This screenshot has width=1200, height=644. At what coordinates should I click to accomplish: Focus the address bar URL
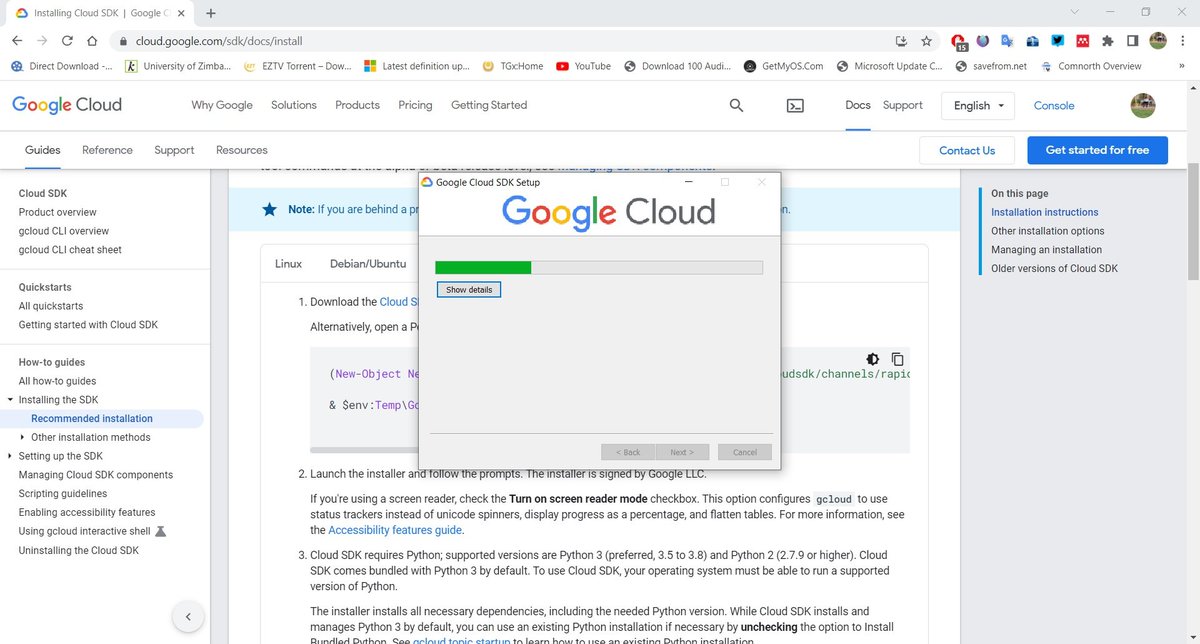(x=219, y=42)
